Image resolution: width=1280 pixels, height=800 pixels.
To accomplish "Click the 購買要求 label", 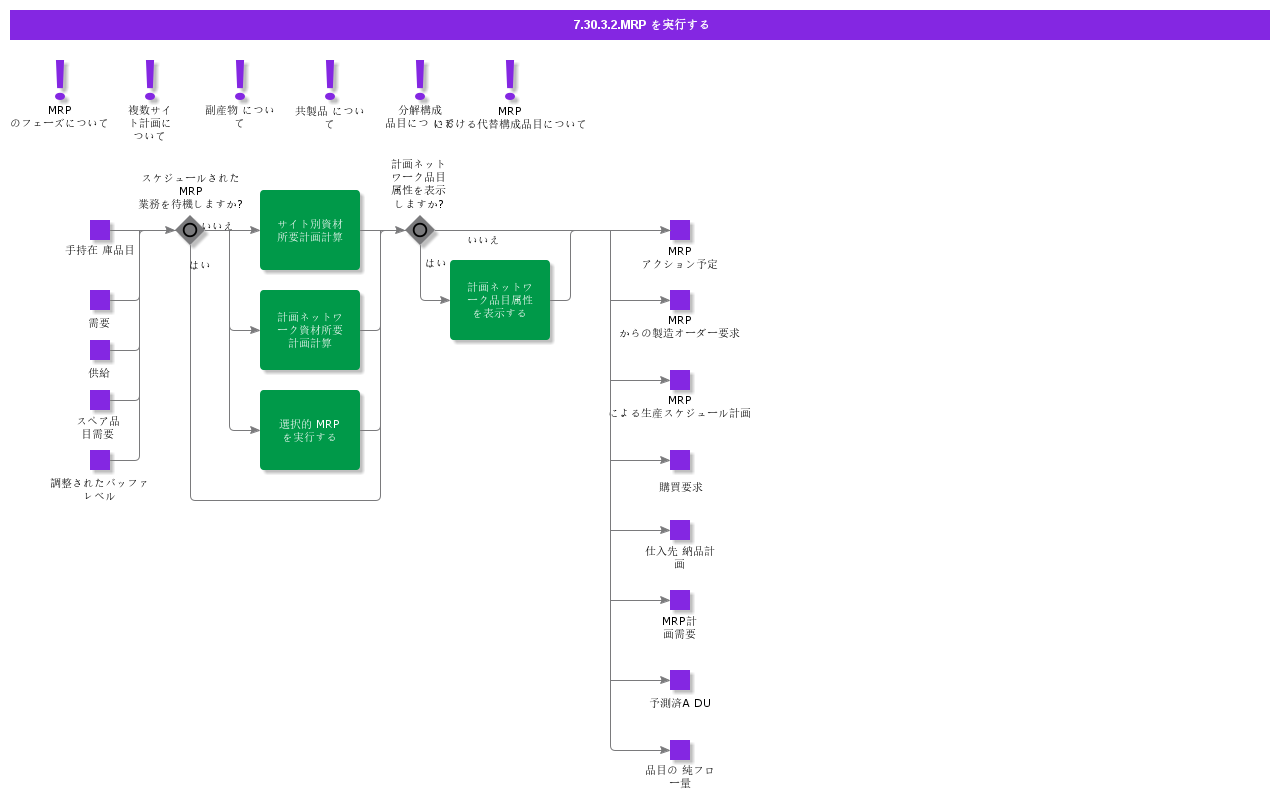I will [x=680, y=487].
